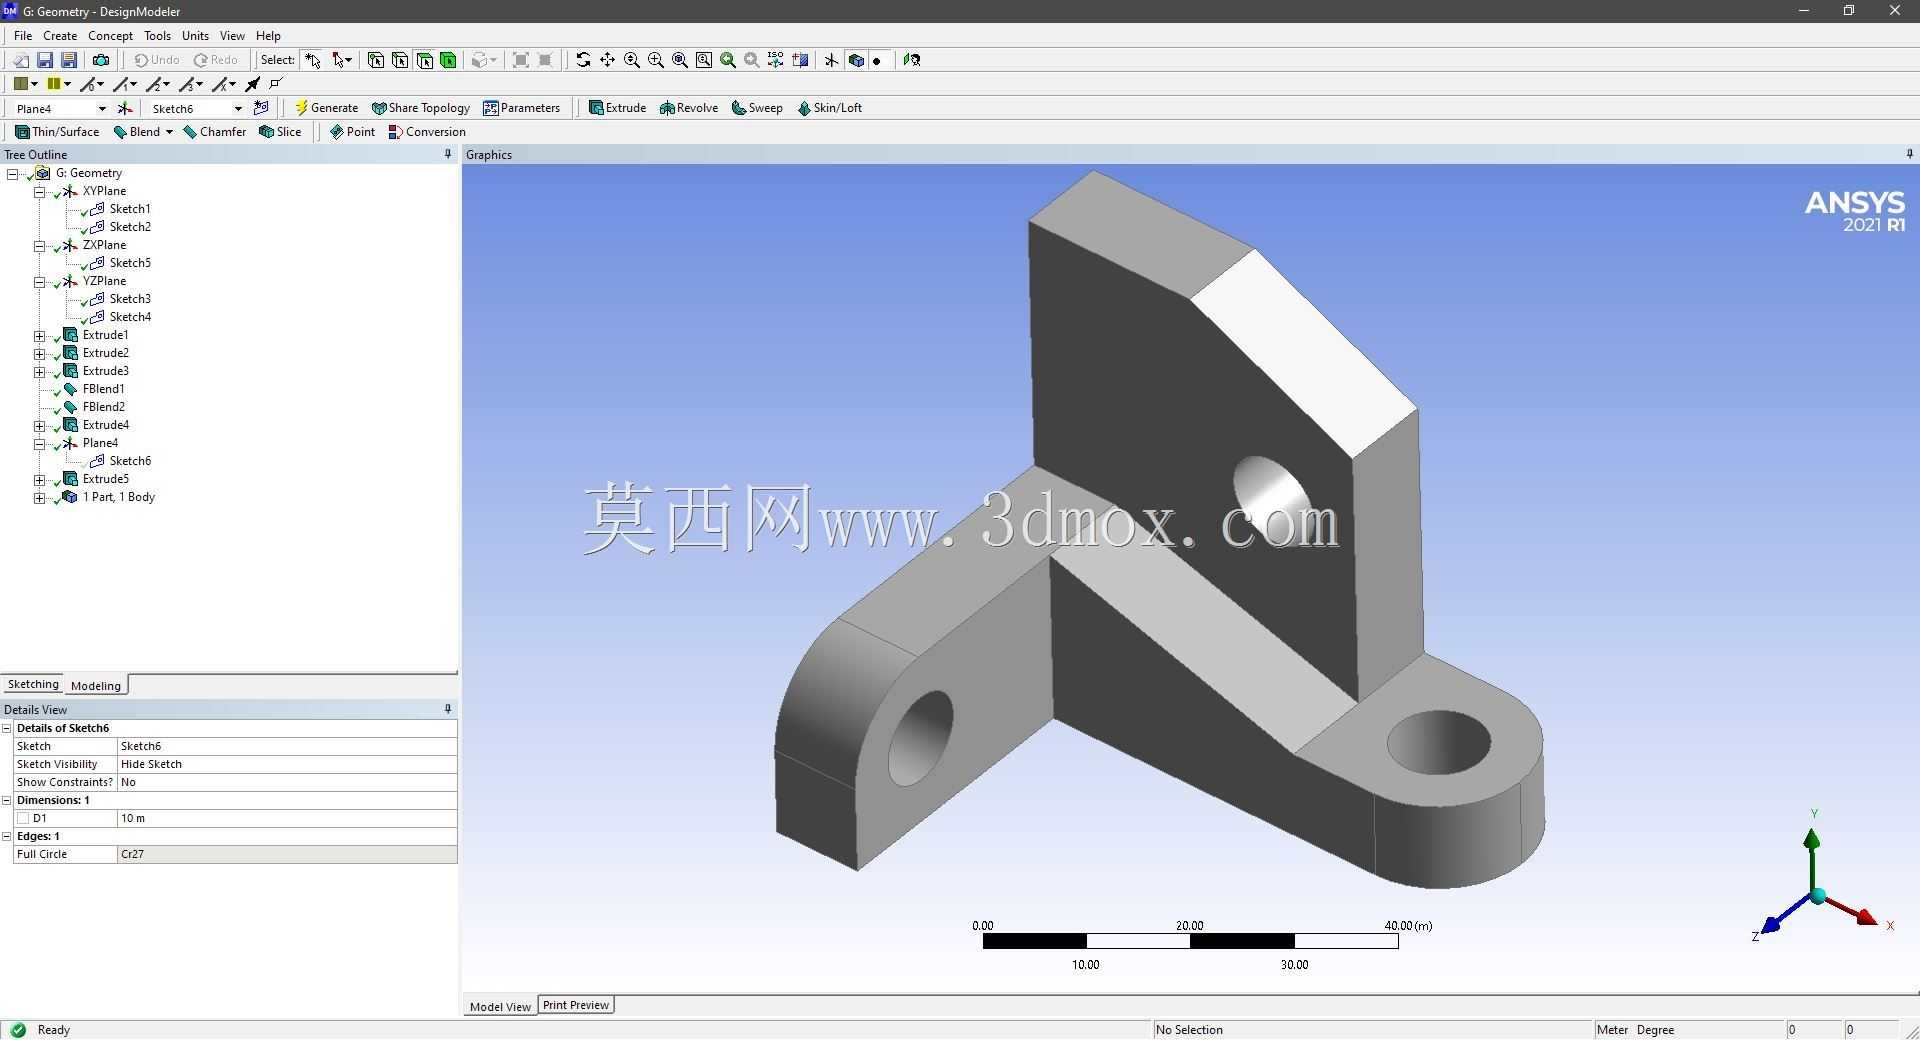Click the Zoom to Fit icon
This screenshot has width=1920, height=1040.
point(680,60)
